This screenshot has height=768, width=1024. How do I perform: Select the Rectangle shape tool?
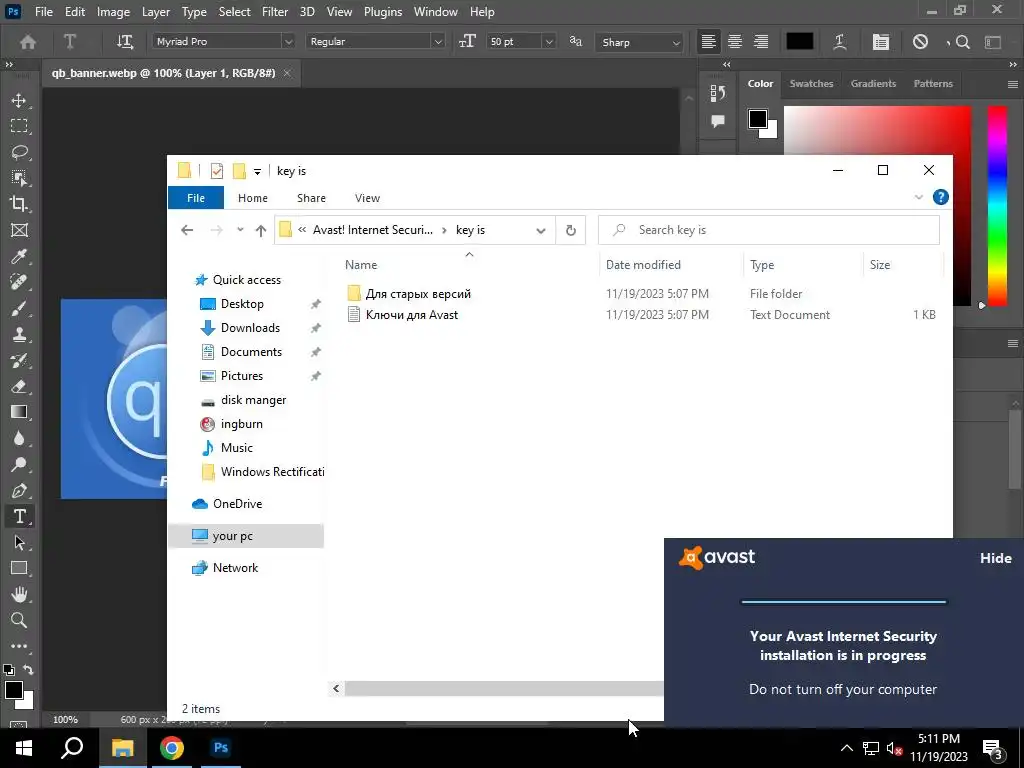19,568
